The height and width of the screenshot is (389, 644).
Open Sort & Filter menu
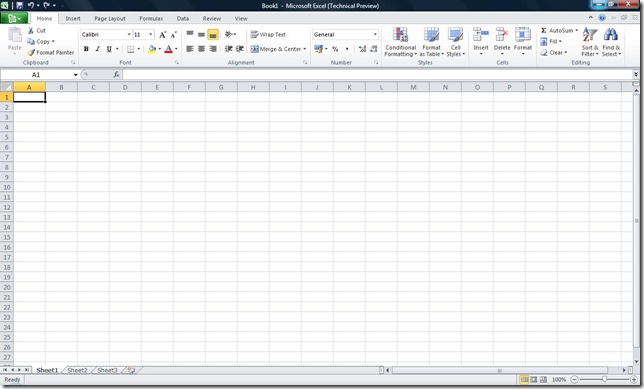[590, 42]
